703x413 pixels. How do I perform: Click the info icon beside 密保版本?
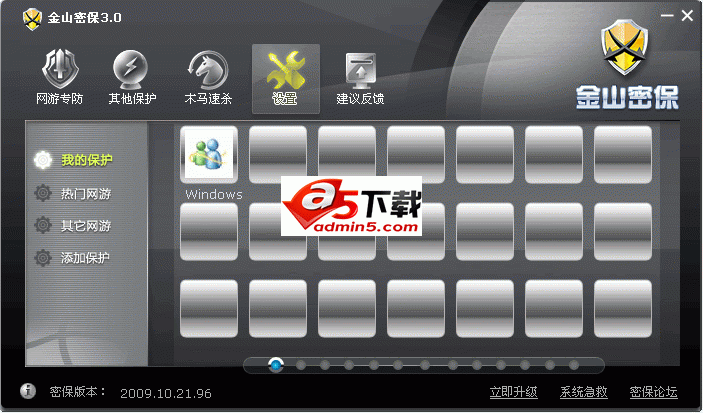point(28,391)
